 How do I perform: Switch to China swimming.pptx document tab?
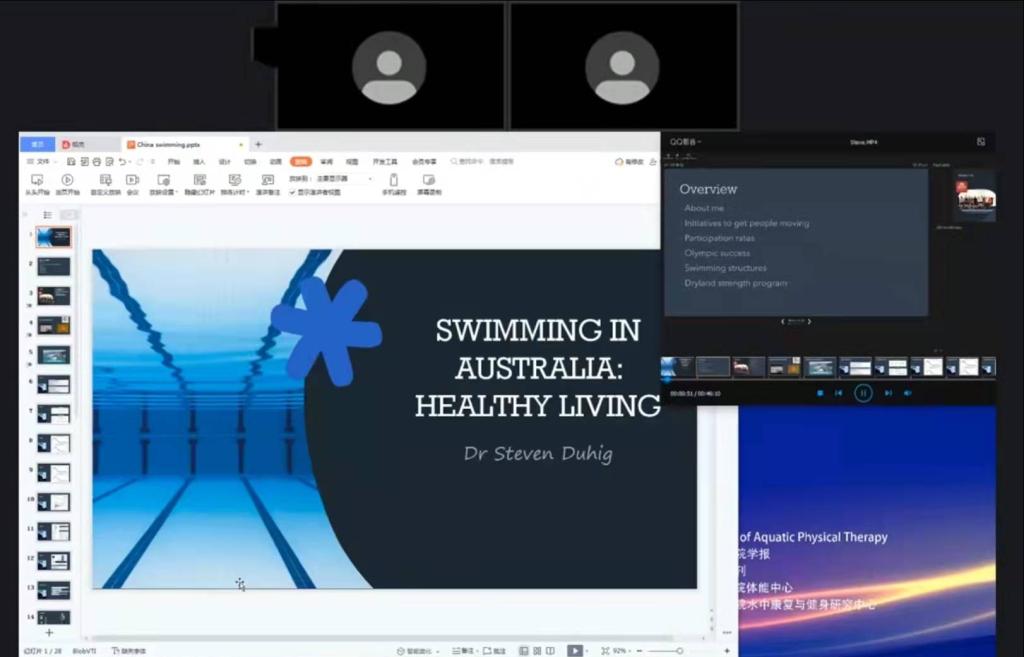click(166, 144)
